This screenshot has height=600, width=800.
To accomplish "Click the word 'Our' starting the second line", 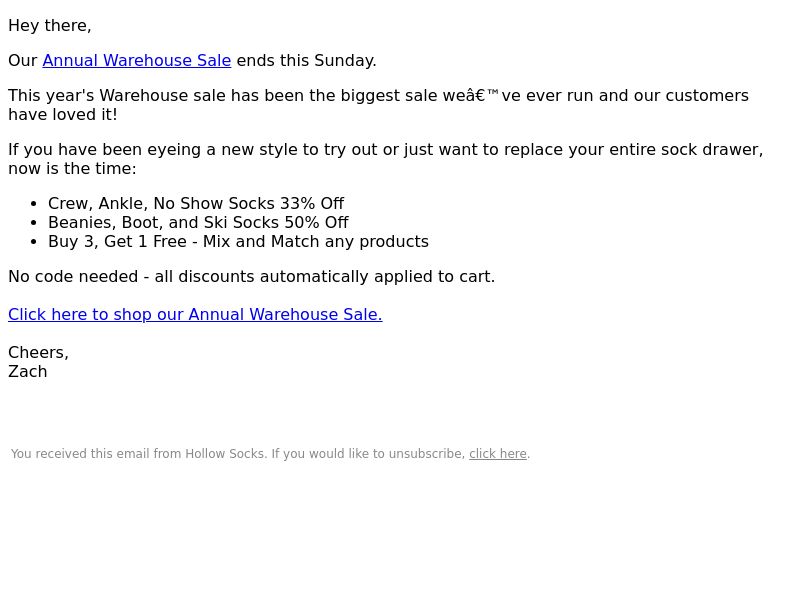I will pos(22,61).
